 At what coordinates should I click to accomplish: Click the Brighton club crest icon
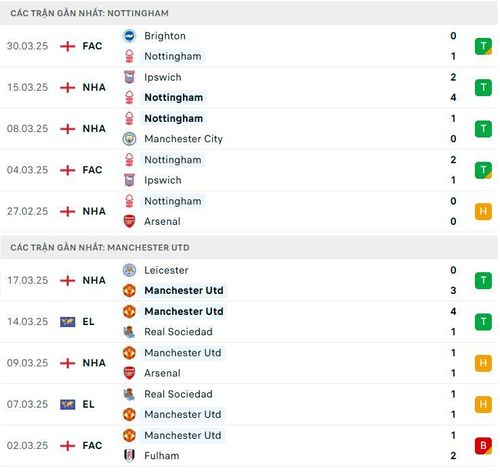(129, 36)
